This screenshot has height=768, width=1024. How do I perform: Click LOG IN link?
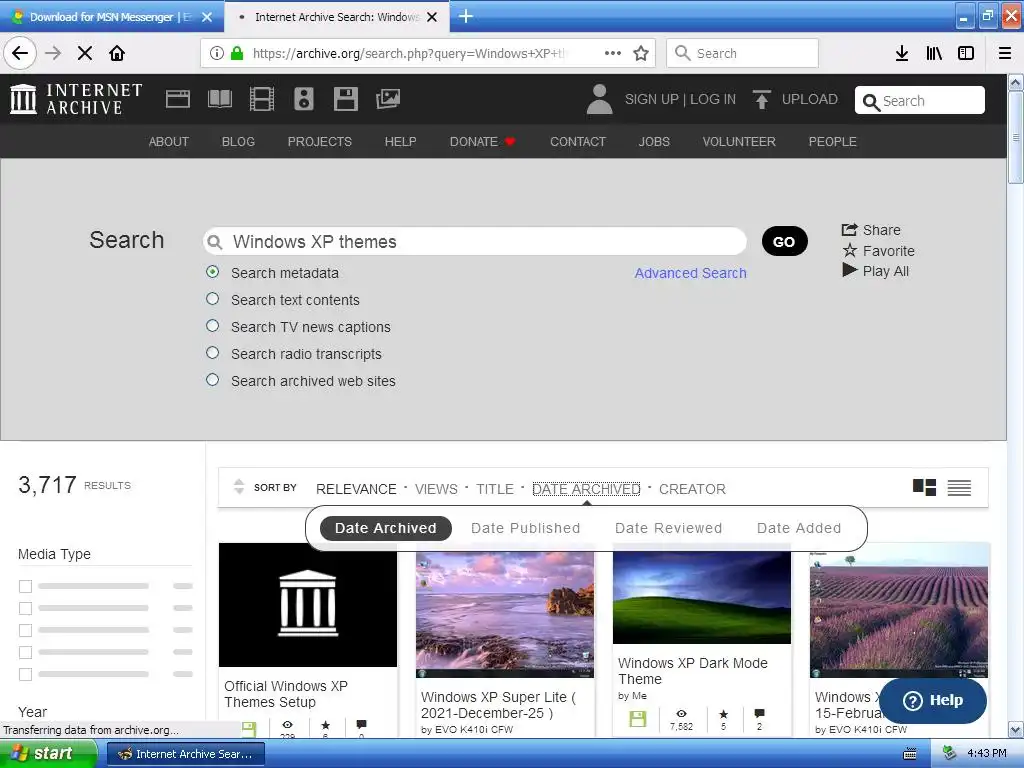[x=712, y=99]
